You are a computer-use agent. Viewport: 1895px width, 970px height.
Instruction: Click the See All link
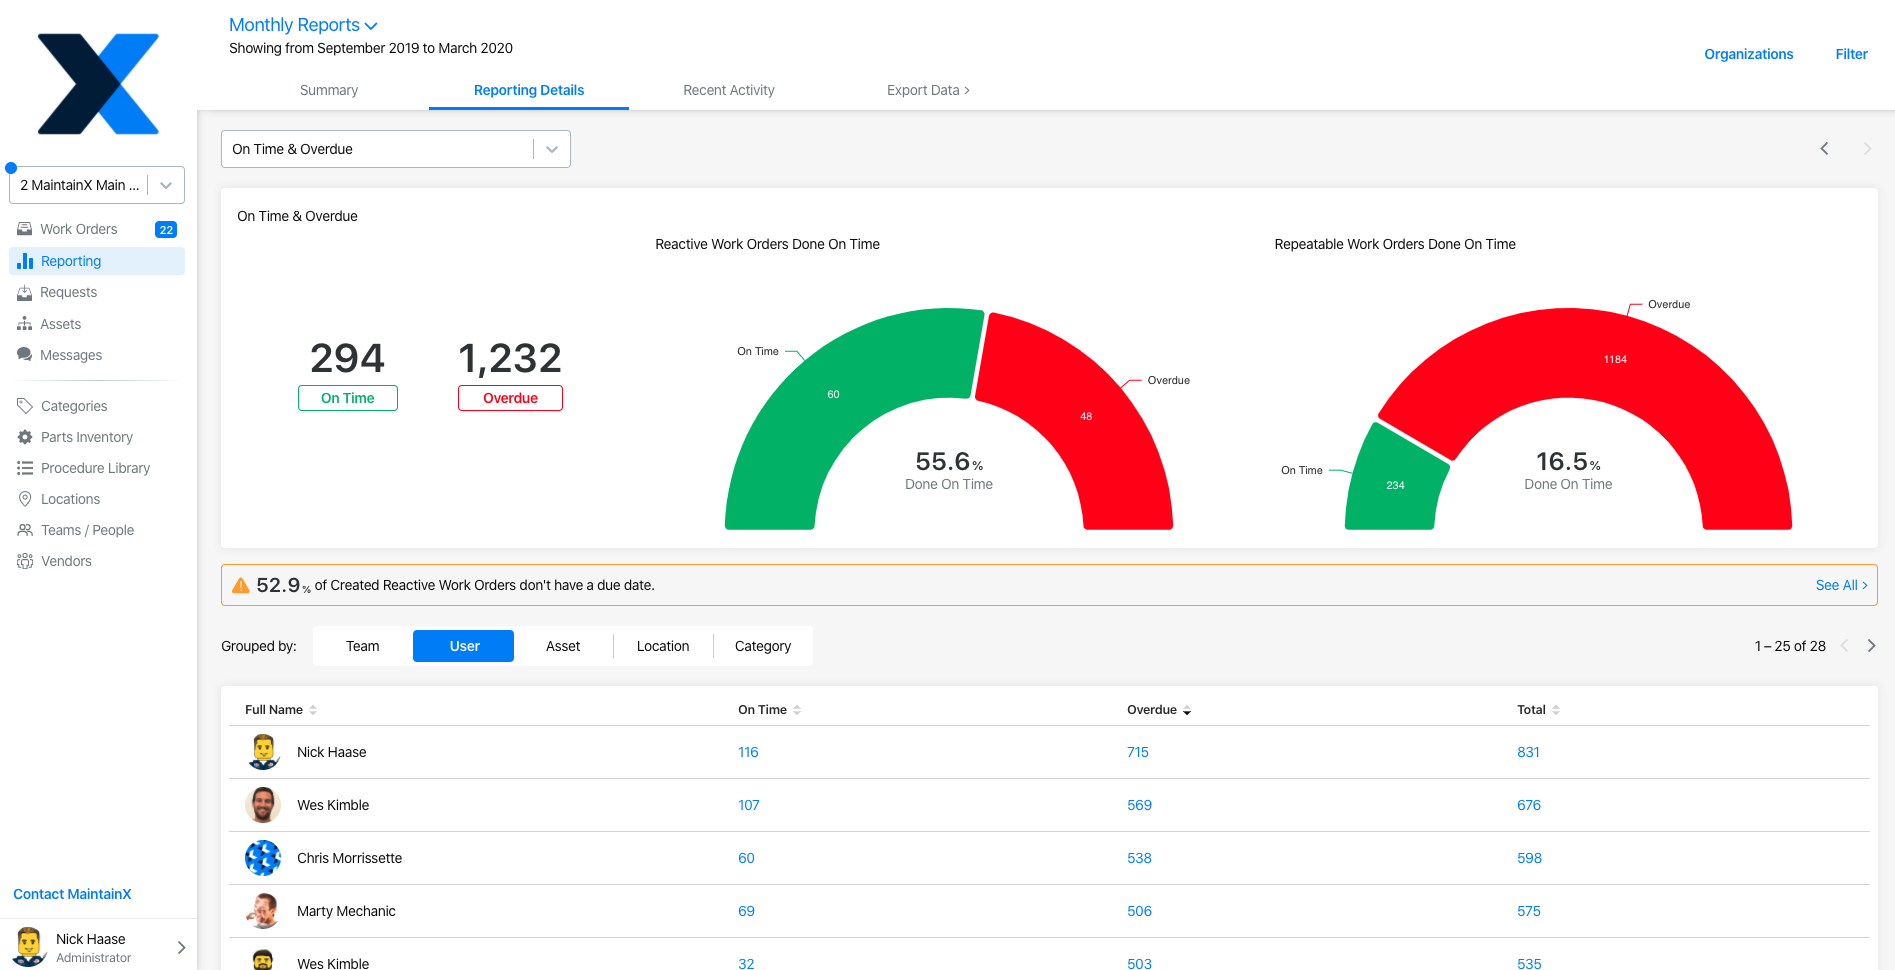click(1841, 585)
